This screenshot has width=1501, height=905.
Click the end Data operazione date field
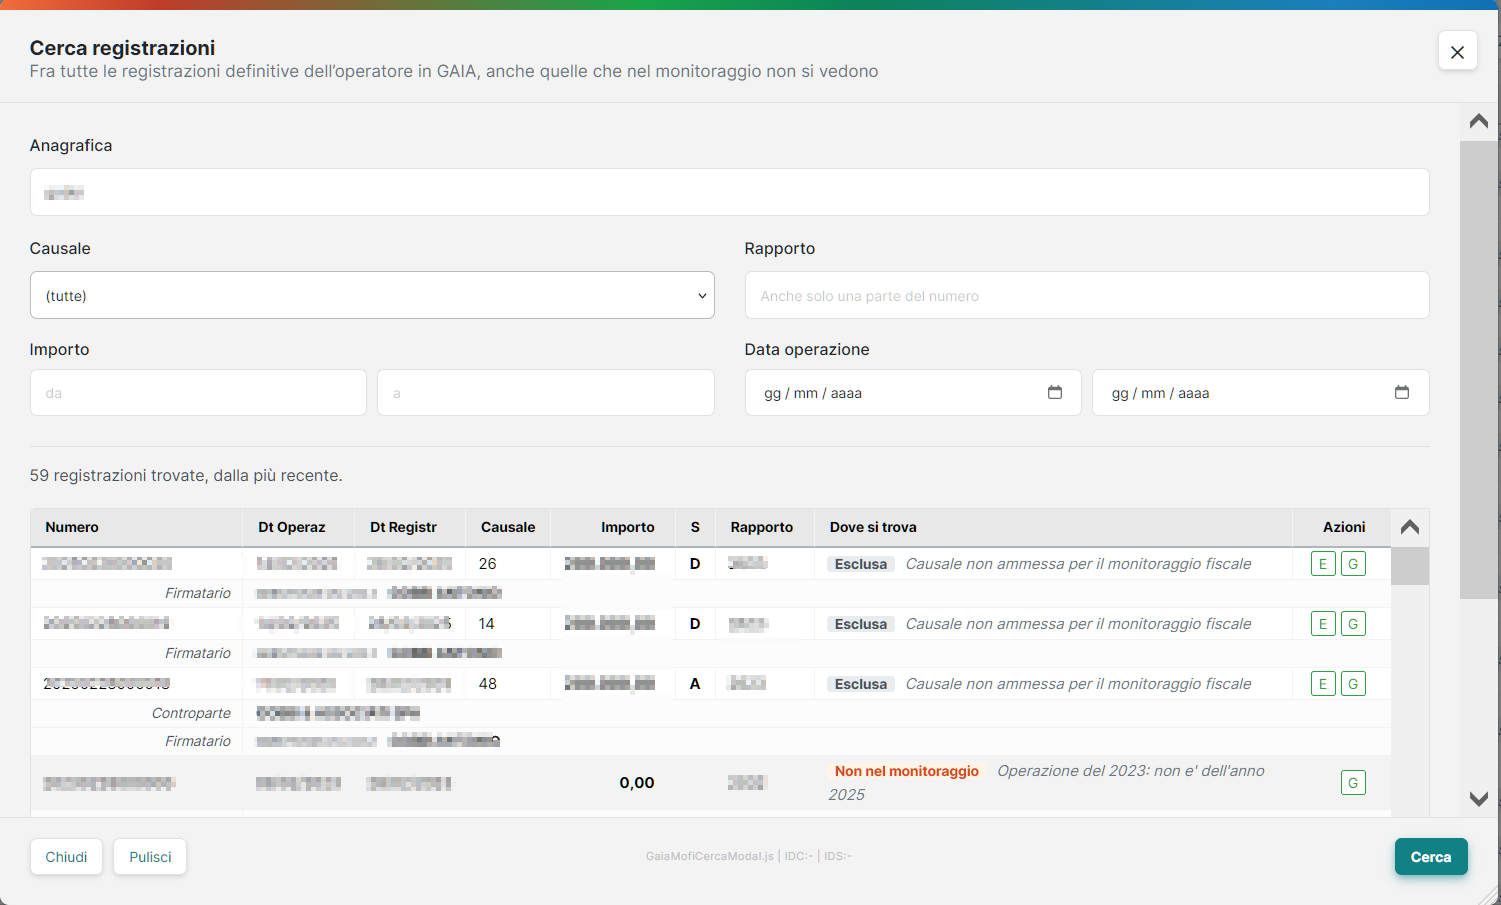1261,393
